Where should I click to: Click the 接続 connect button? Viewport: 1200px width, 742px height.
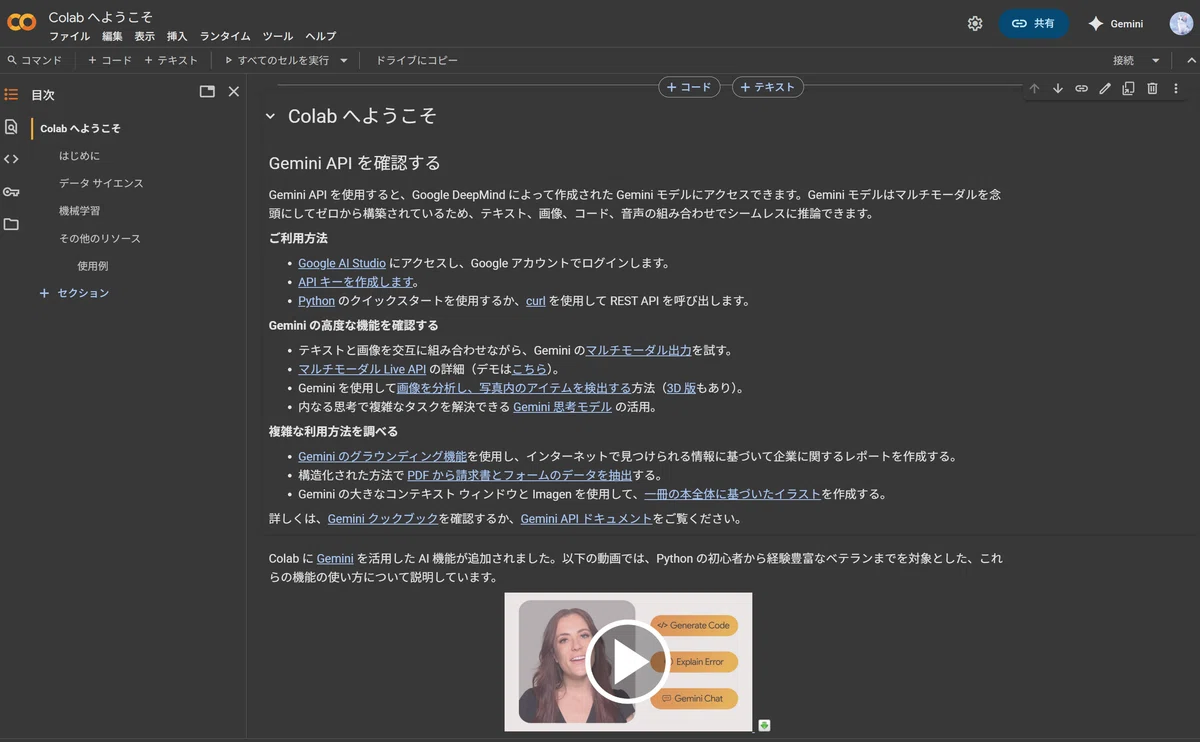pyautogui.click(x=1124, y=60)
